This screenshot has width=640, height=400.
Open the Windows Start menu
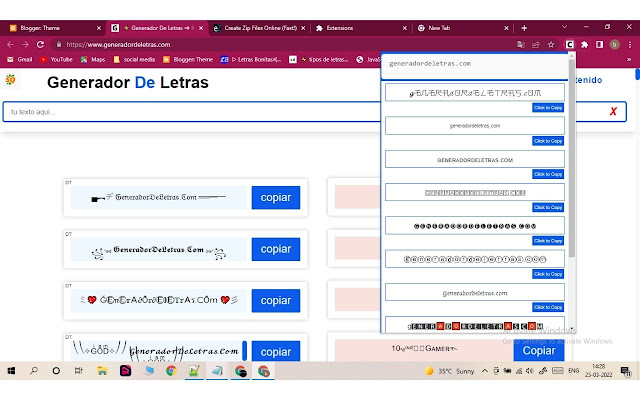click(x=11, y=371)
